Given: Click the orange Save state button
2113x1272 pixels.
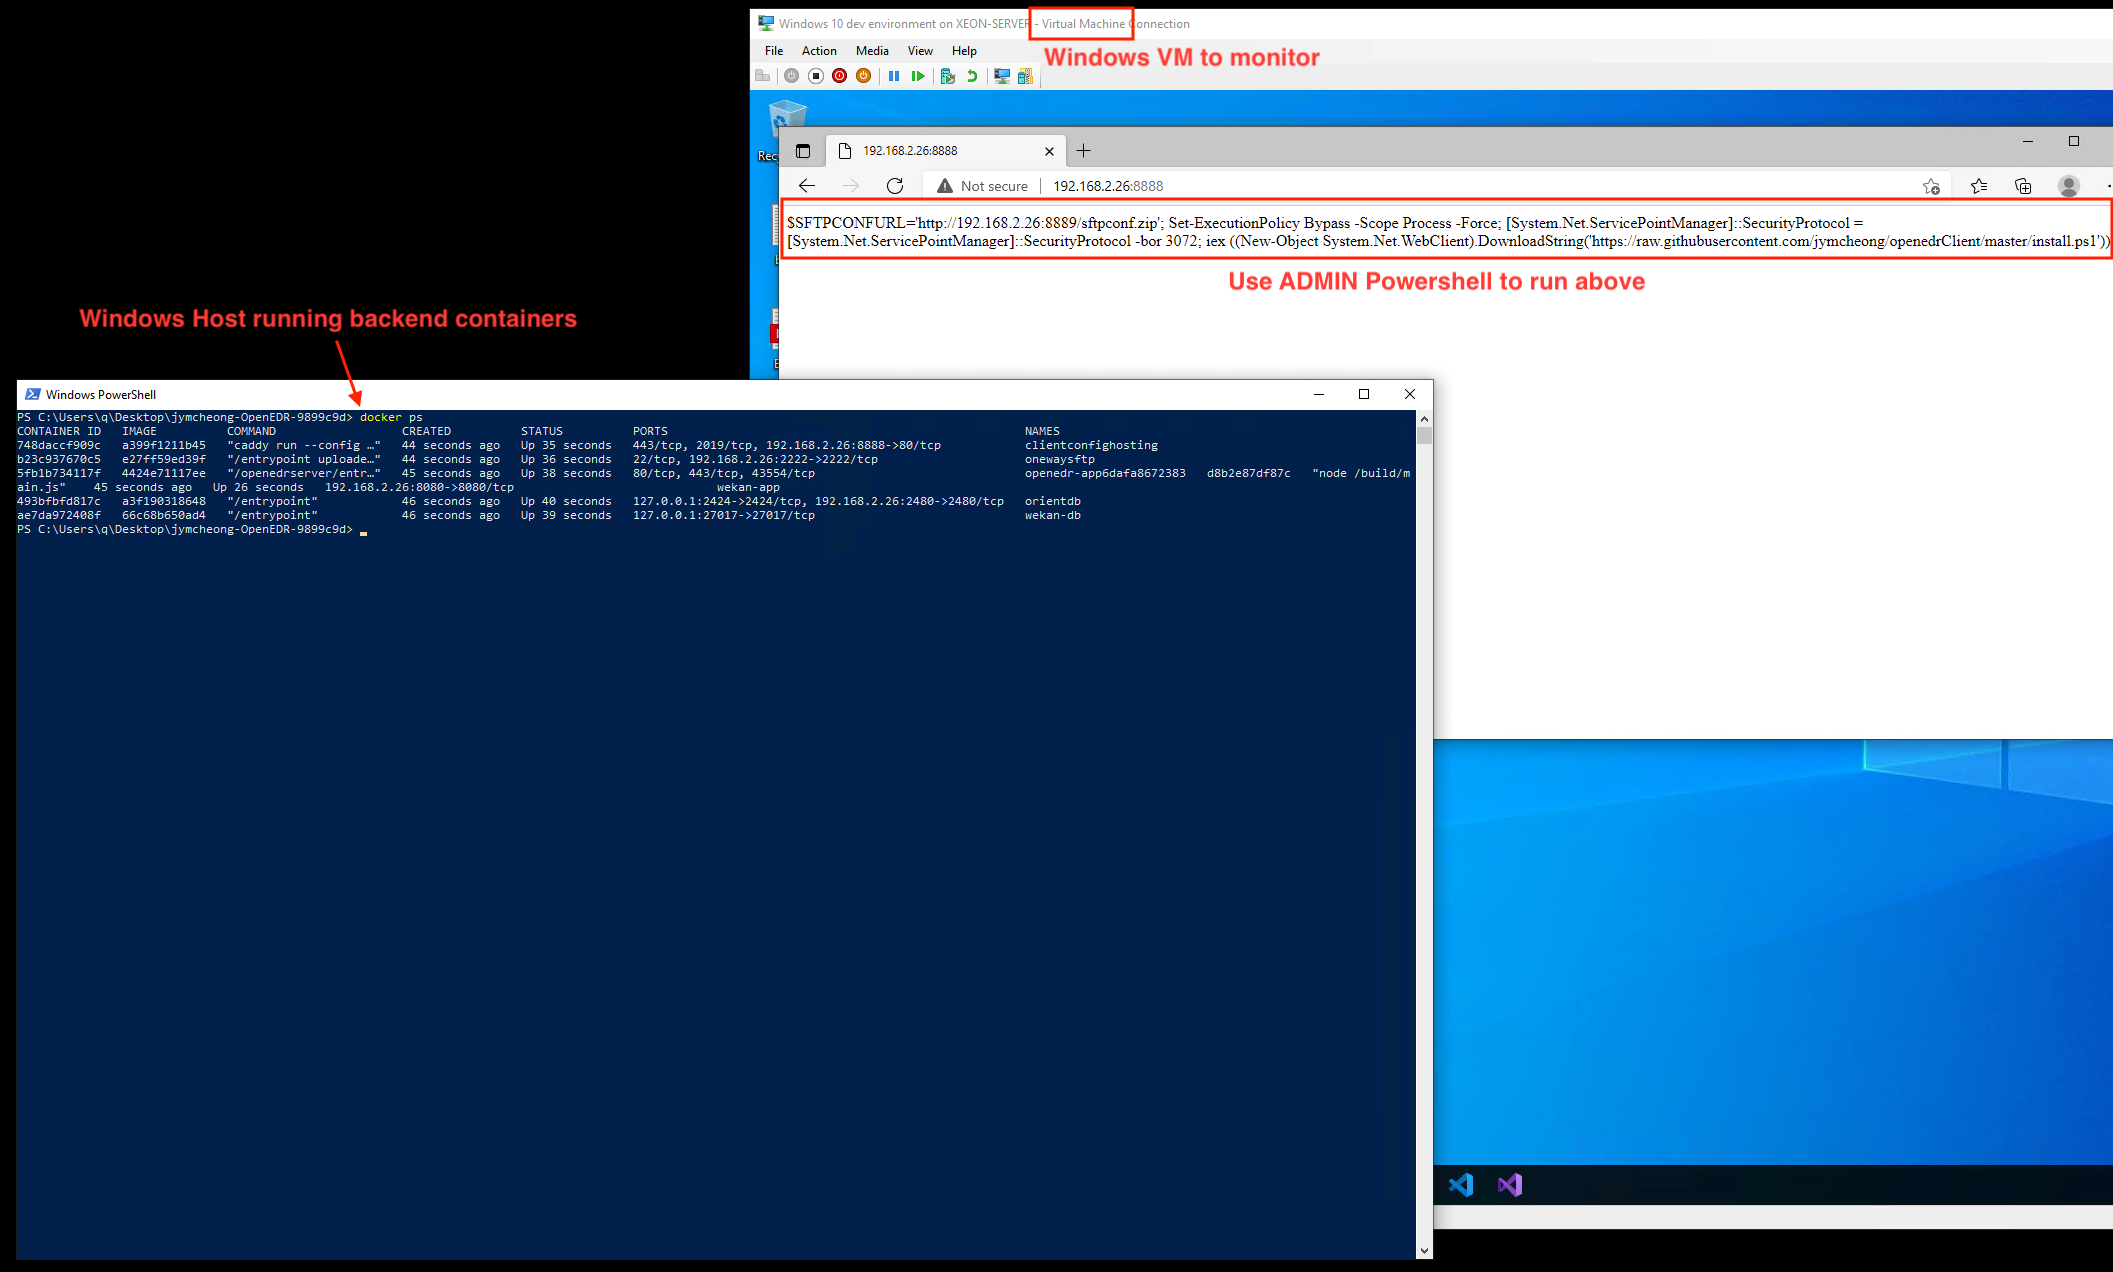Looking at the screenshot, I should (864, 76).
